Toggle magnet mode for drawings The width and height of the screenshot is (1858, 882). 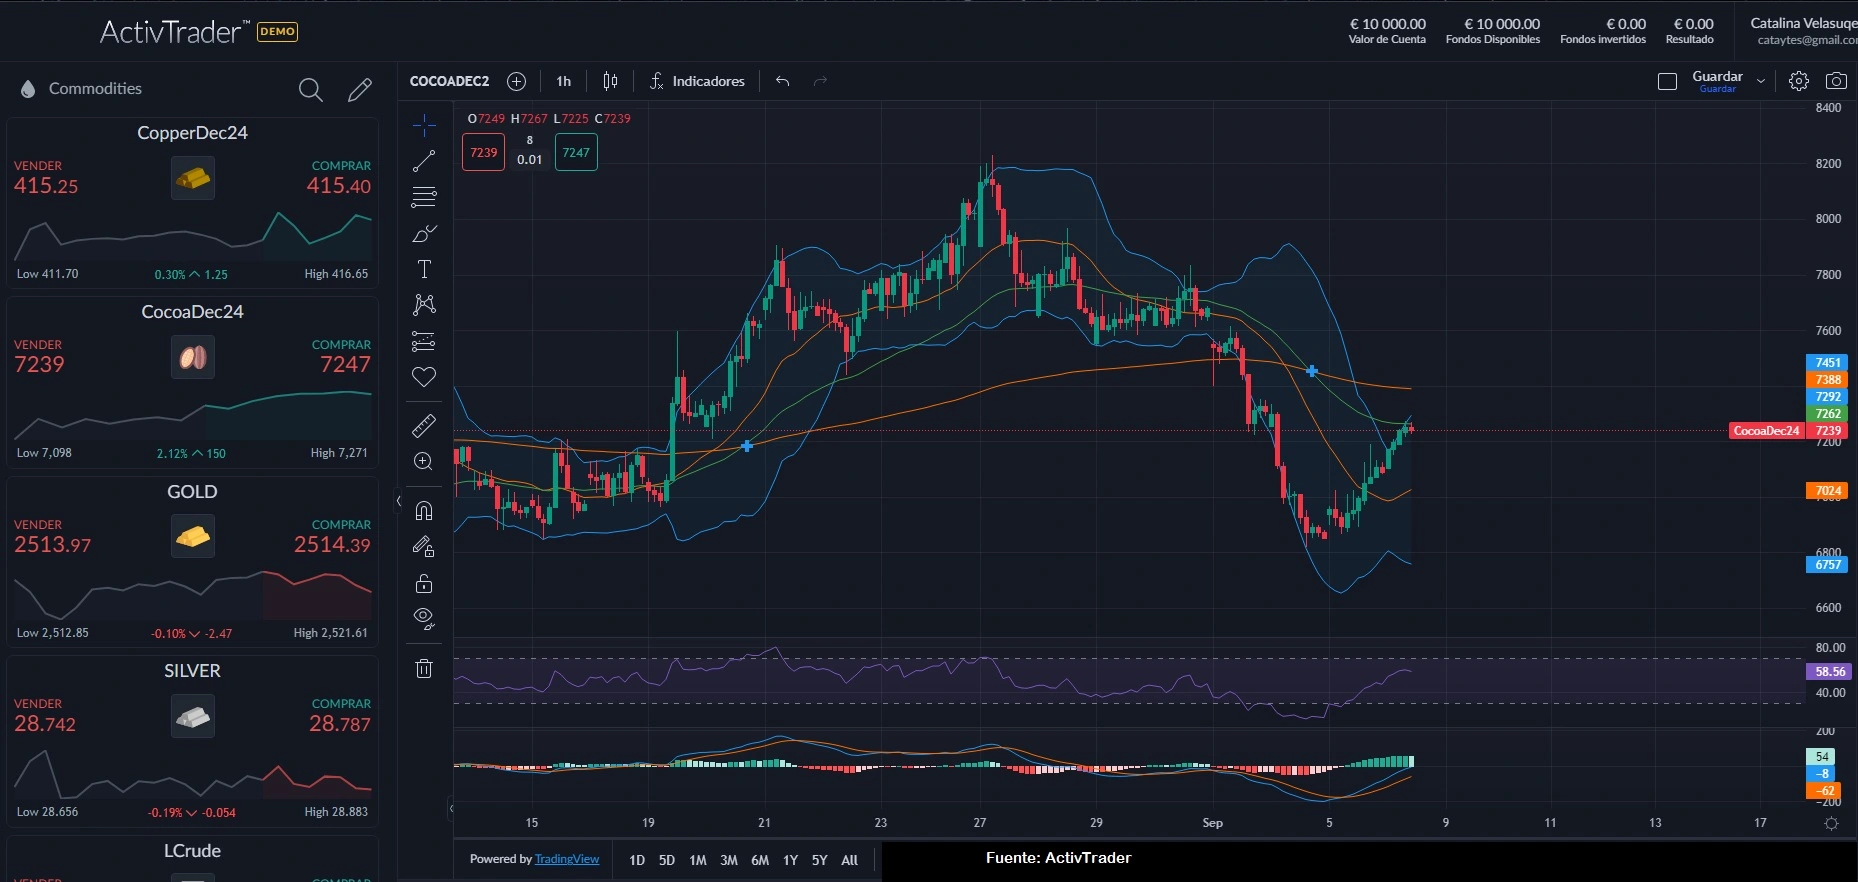tap(424, 511)
